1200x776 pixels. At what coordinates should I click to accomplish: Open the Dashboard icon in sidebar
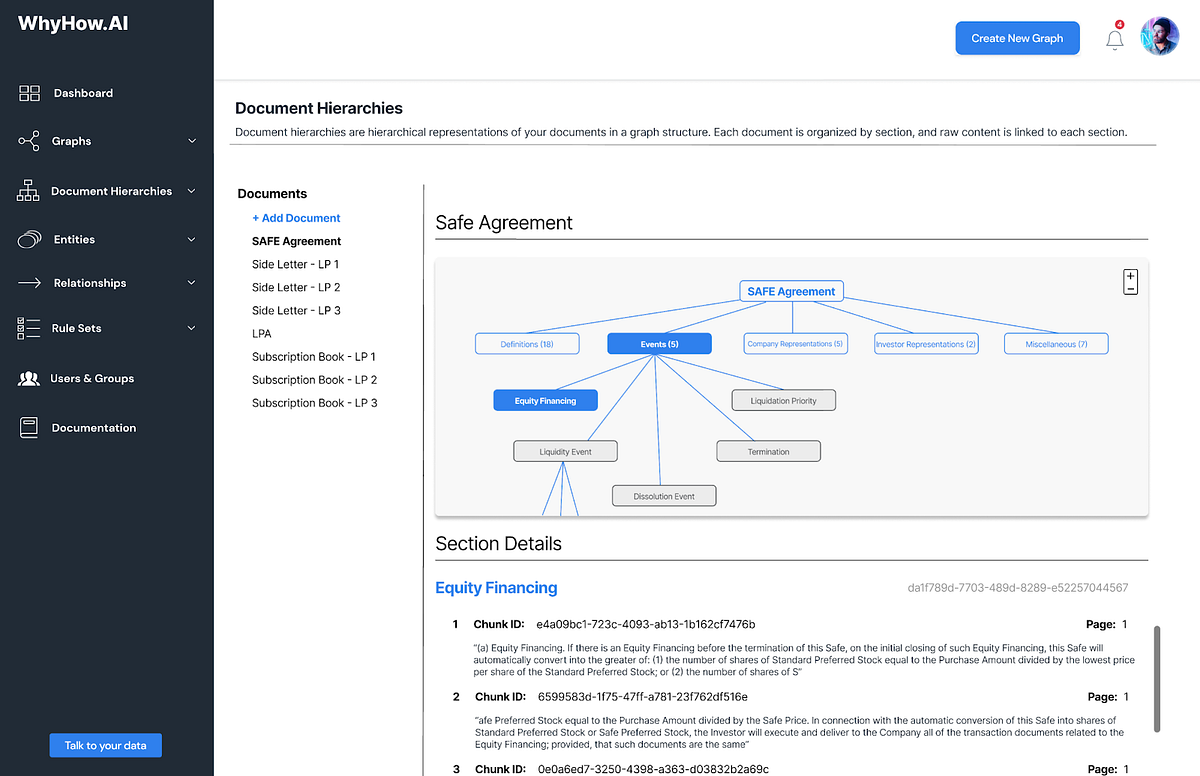pos(28,92)
